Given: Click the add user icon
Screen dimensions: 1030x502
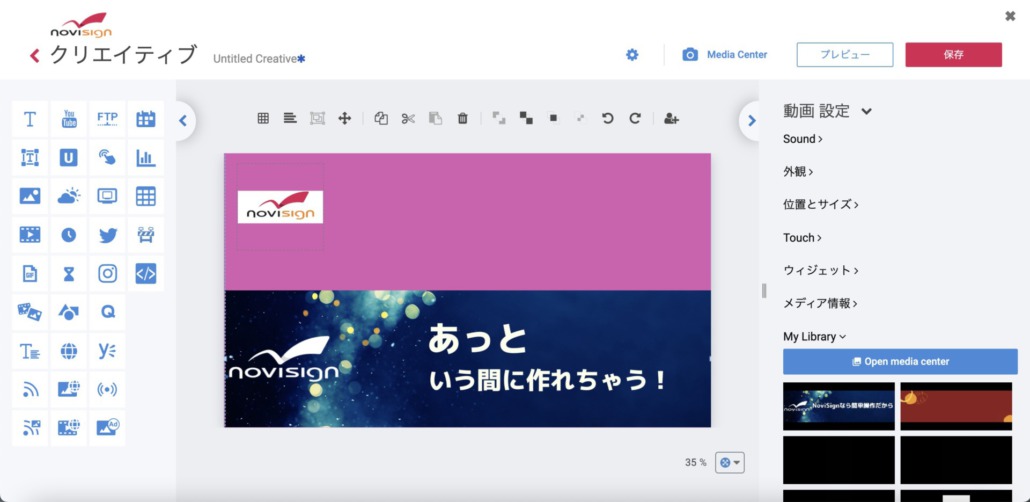Looking at the screenshot, I should (671, 118).
